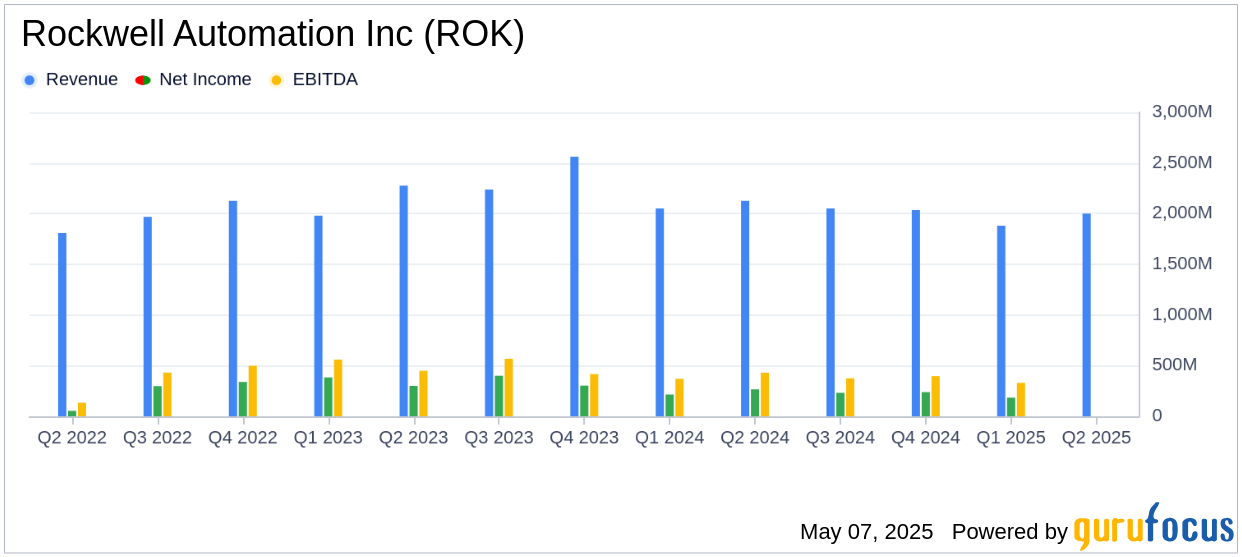Select the Q4 2024 net income bar
This screenshot has width=1242, height=557.
tap(926, 404)
